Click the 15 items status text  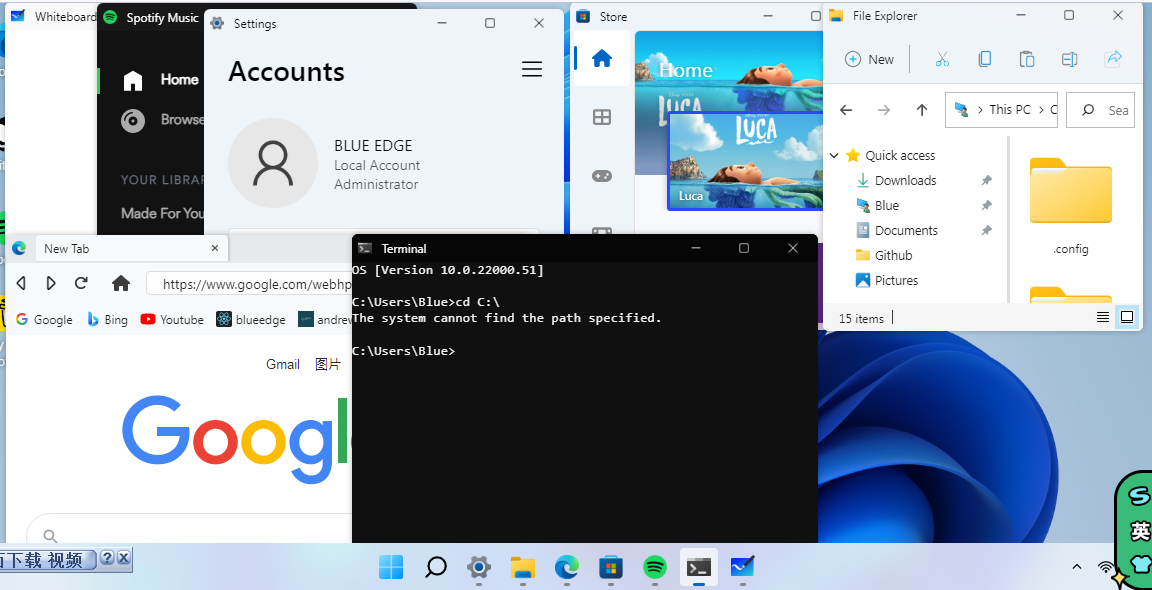coord(861,319)
